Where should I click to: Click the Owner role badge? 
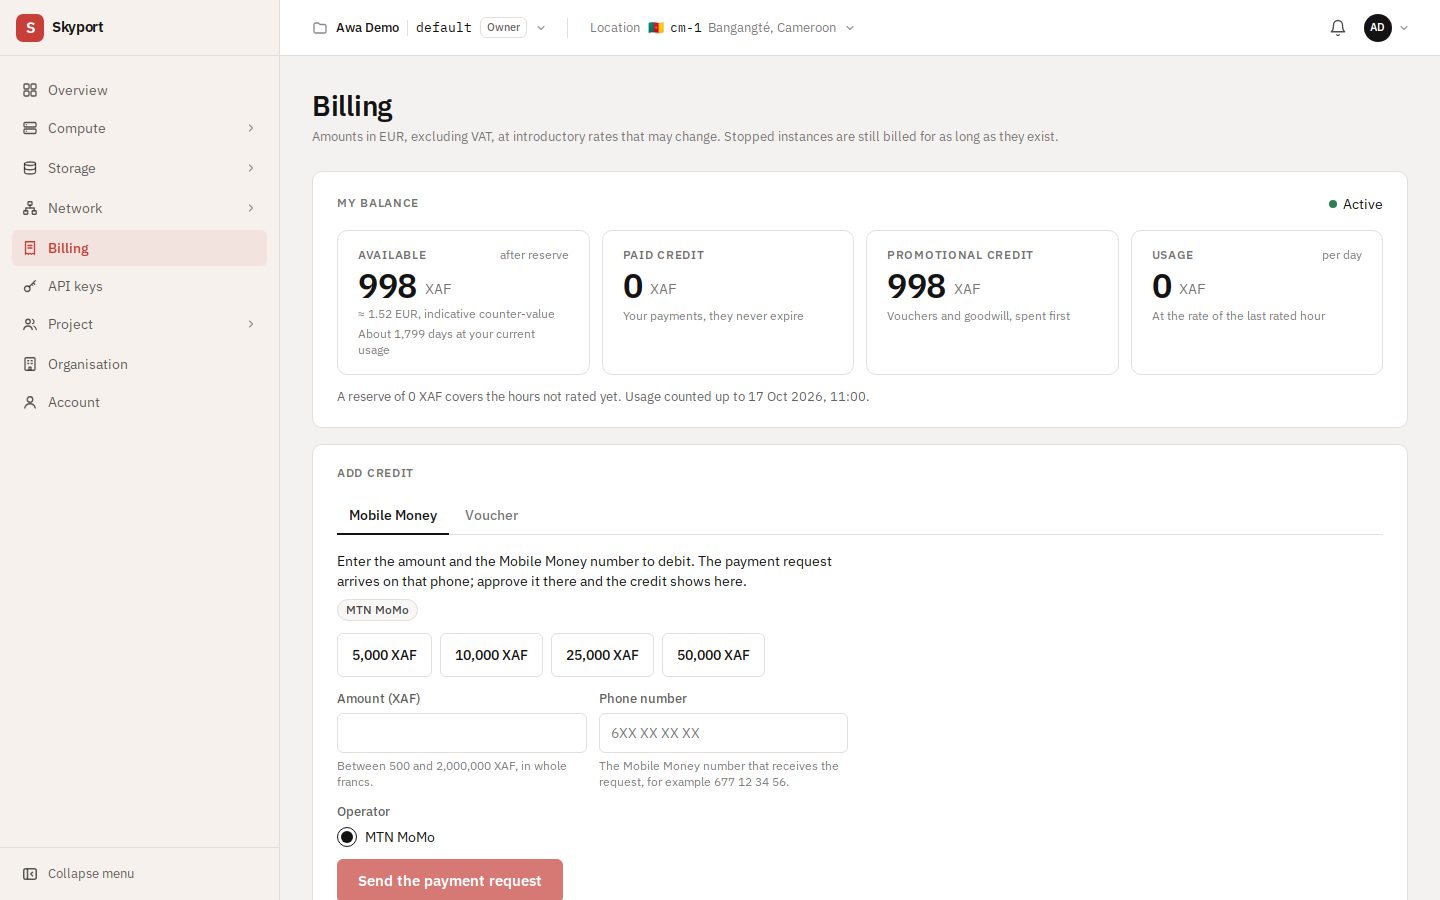click(x=503, y=28)
